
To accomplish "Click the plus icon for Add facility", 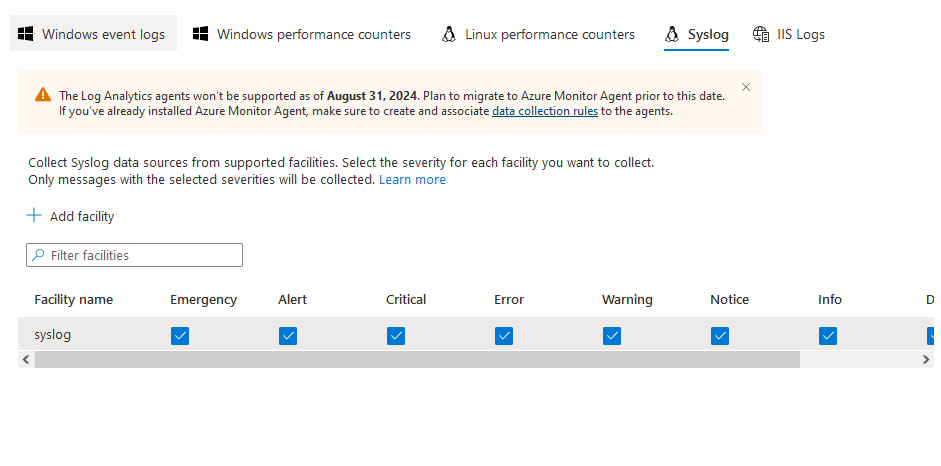I will pyautogui.click(x=34, y=216).
